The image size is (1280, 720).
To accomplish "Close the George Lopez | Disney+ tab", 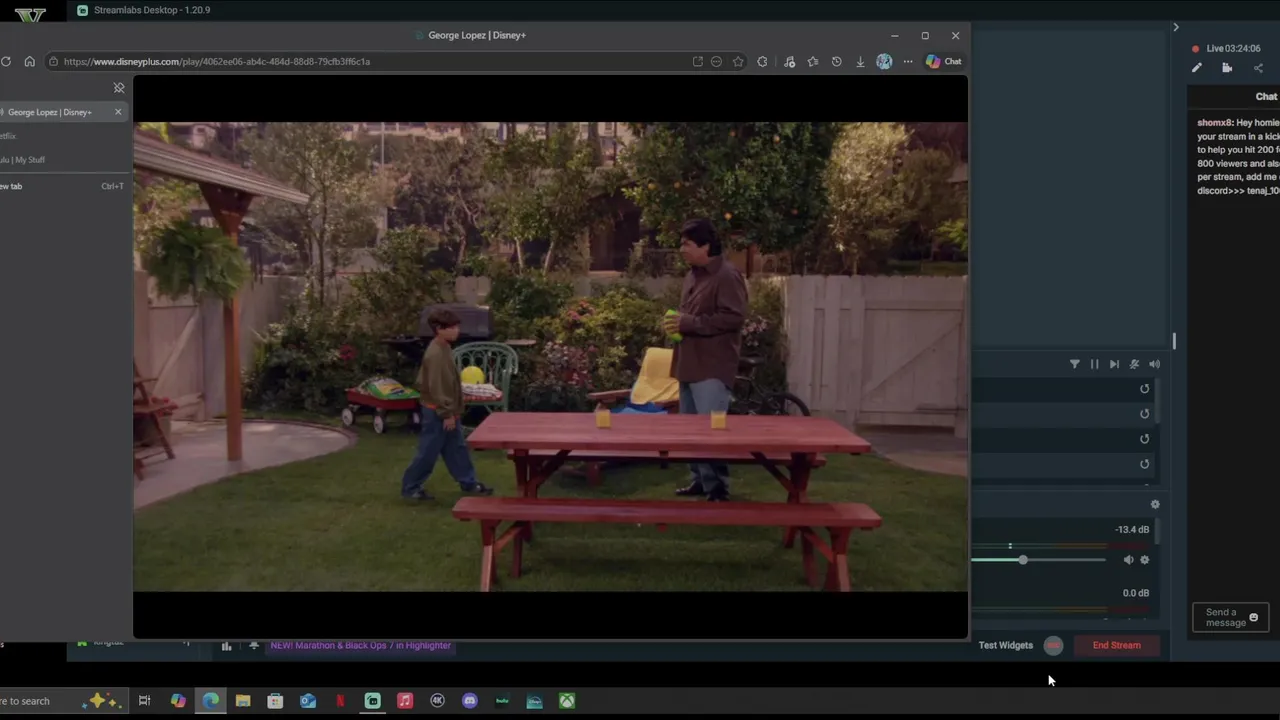I will (118, 112).
